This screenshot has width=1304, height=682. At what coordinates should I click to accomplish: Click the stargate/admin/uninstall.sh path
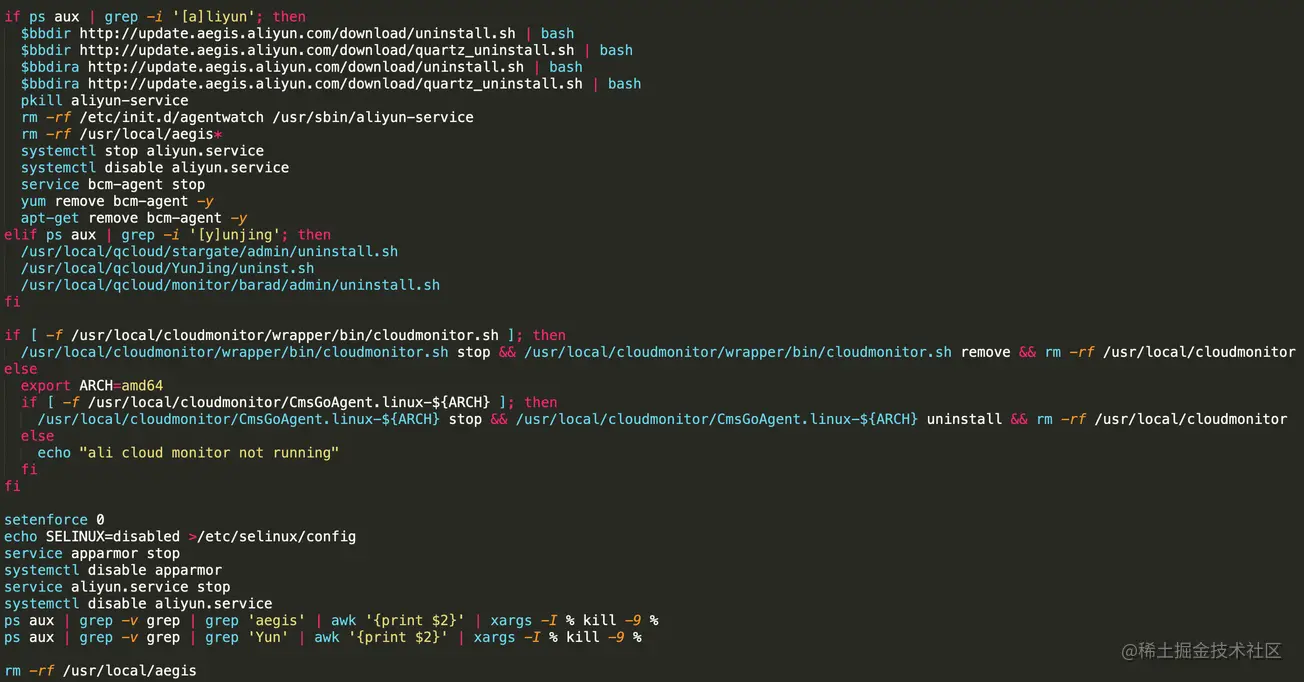pyautogui.click(x=209, y=251)
